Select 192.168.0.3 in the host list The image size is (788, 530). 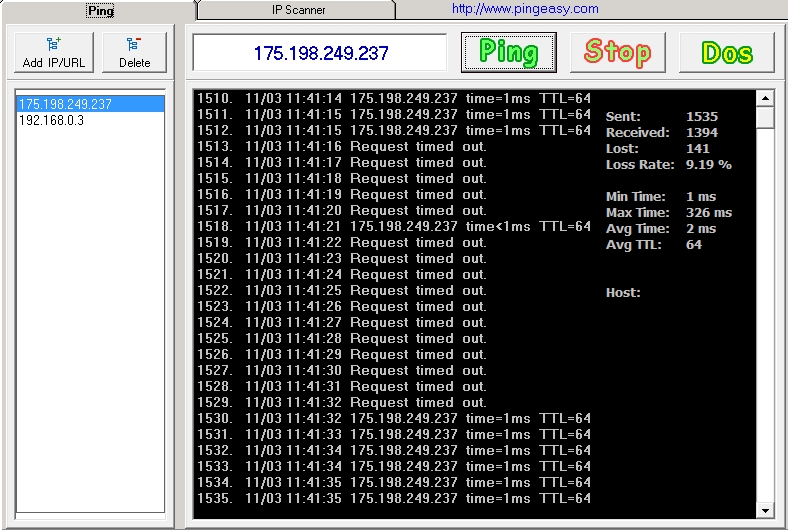[90, 120]
